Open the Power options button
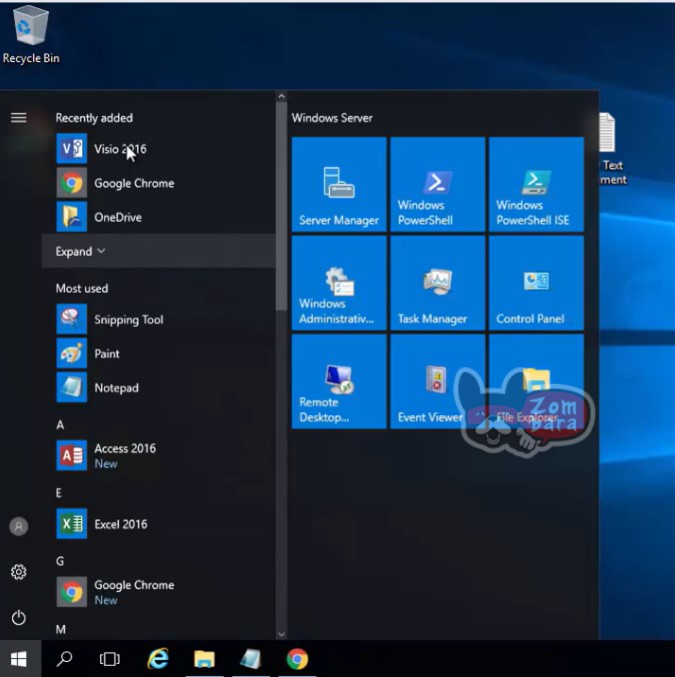 click(19, 618)
